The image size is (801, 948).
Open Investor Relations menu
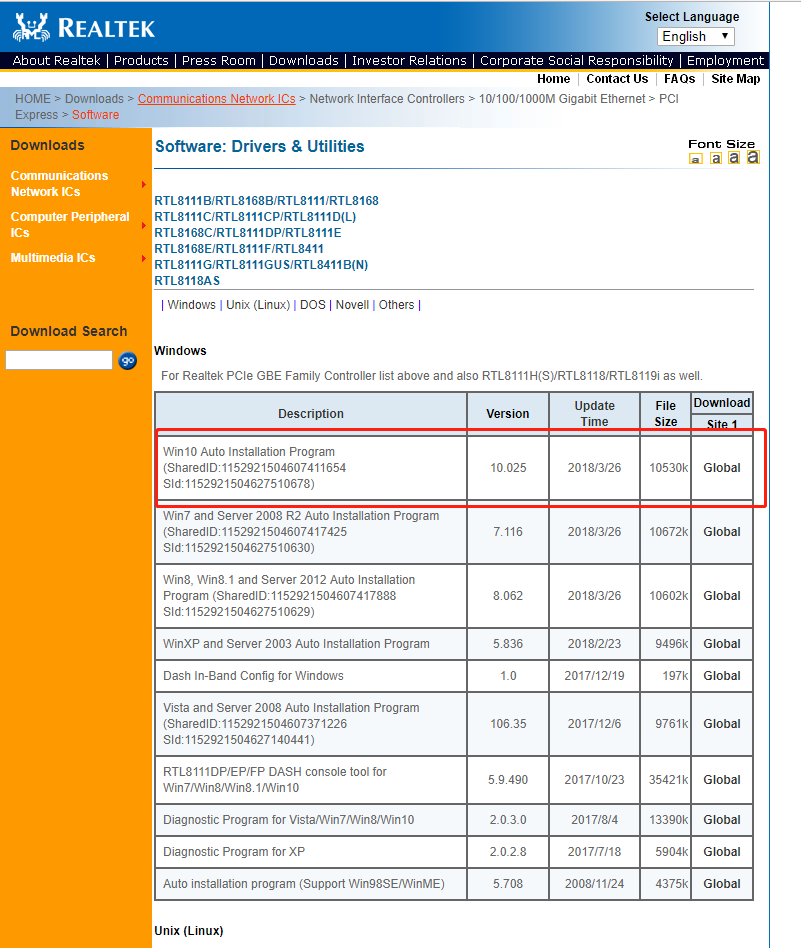[409, 60]
